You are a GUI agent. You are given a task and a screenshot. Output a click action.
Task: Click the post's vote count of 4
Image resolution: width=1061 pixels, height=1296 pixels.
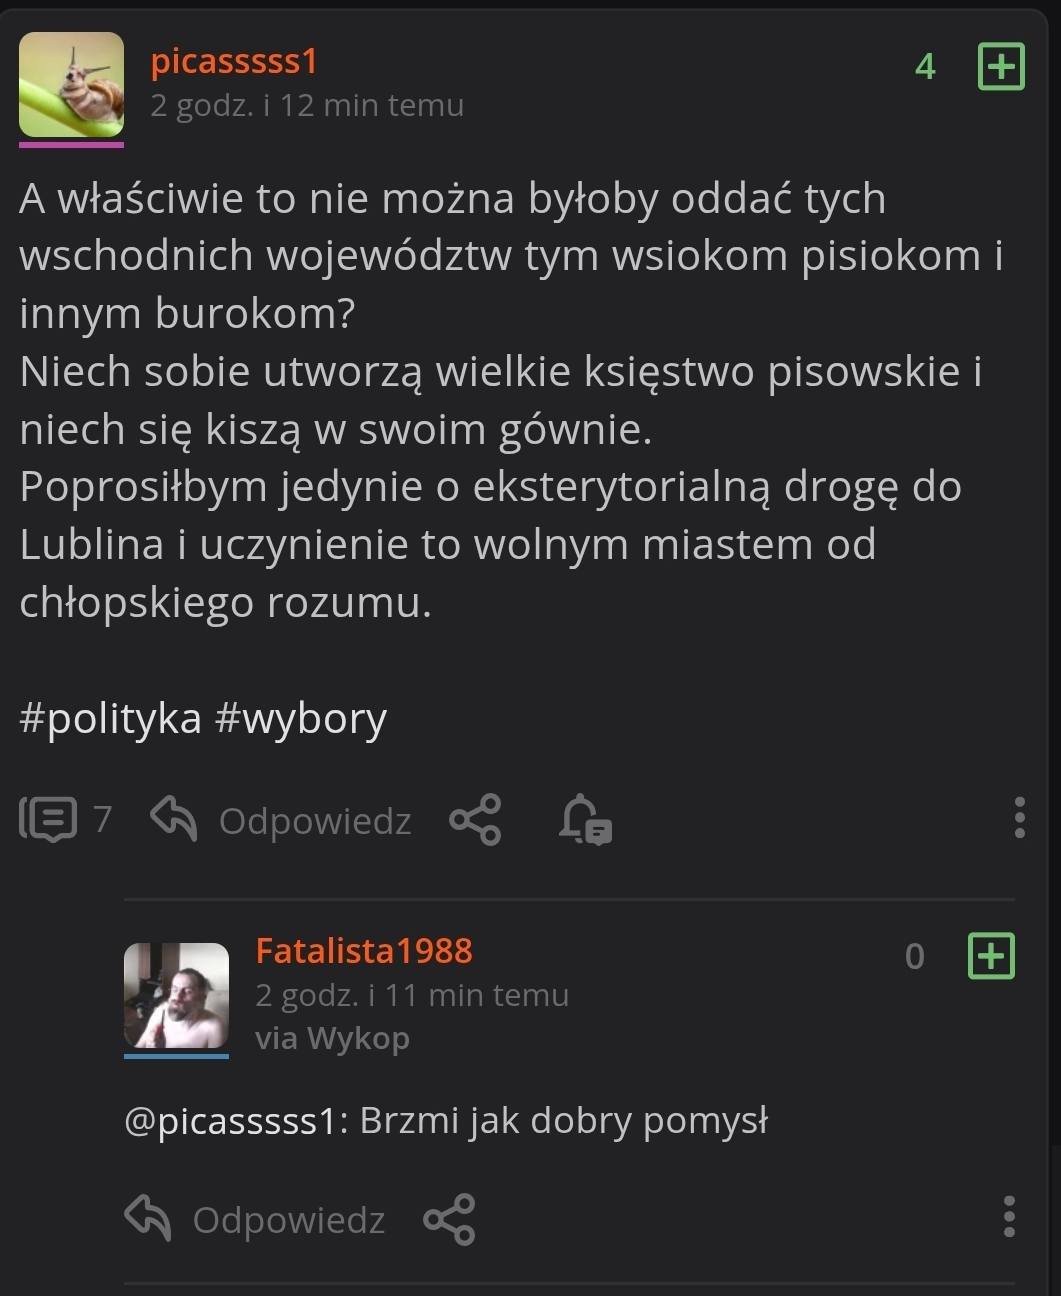(x=925, y=67)
